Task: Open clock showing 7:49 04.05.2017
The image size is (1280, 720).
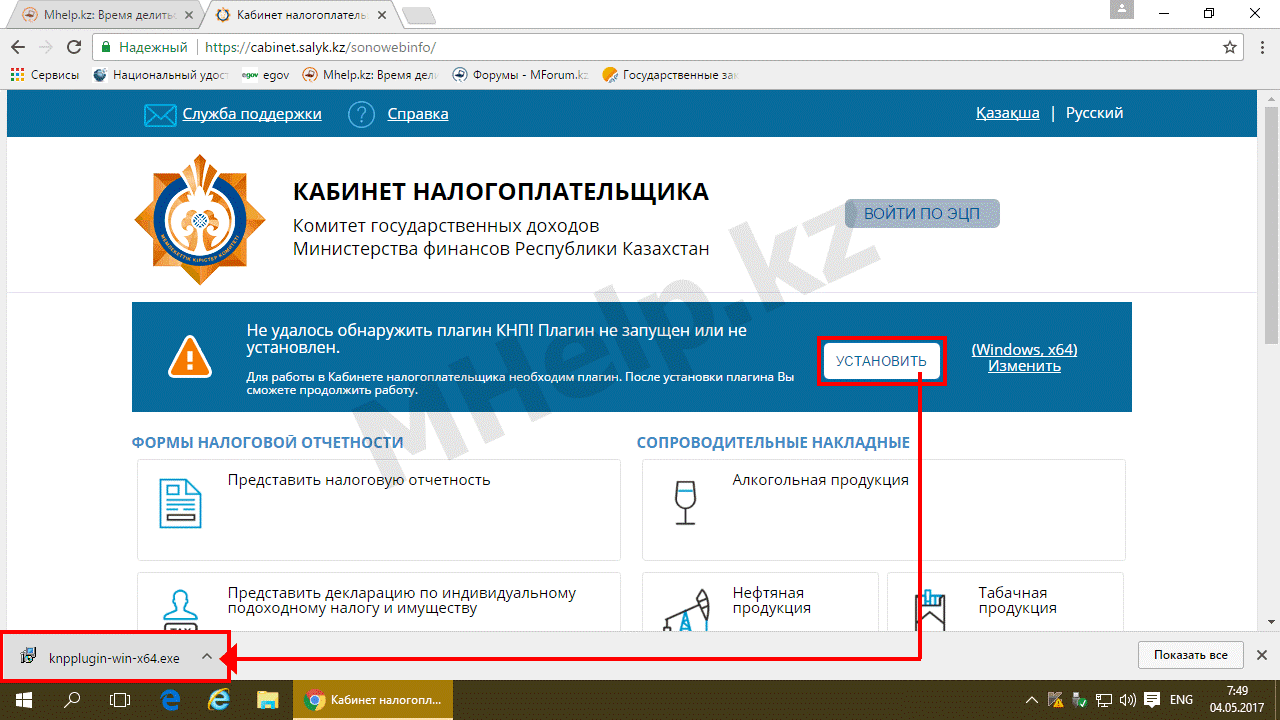Action: coord(1237,700)
